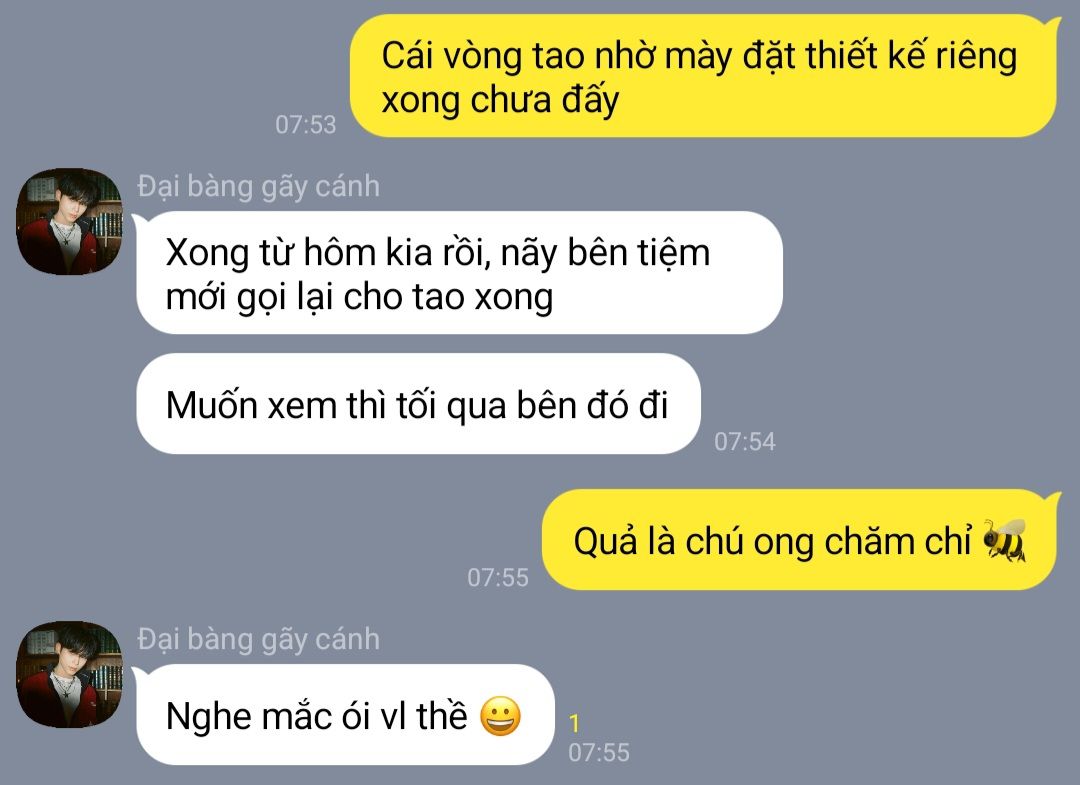Tap the "Quả là chú ong chăm chỉ" bubble
The height and width of the screenshot is (785, 1080).
coord(799,540)
